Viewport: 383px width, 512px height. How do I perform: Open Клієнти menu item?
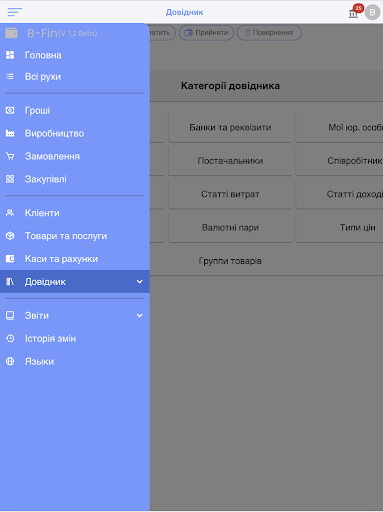[x=75, y=213]
